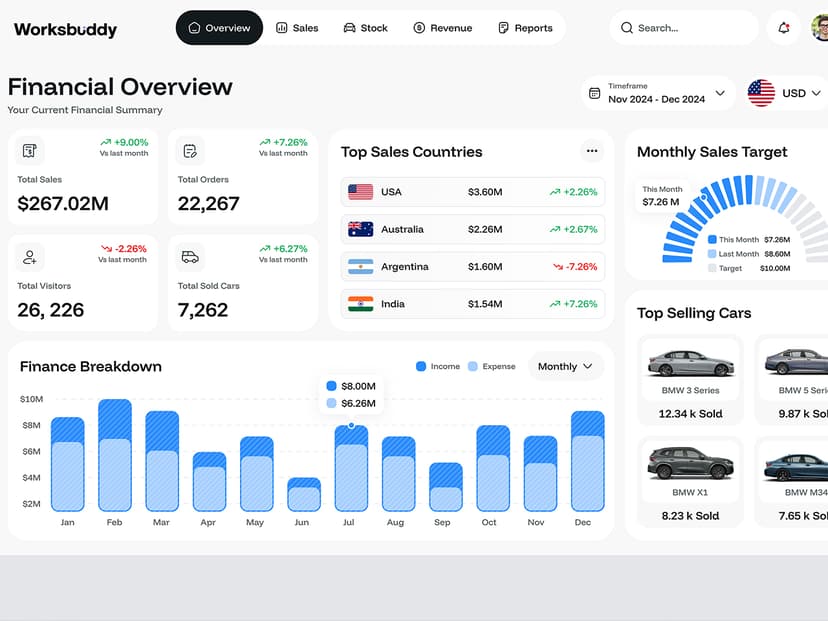Click the This Month $7.26 M label

[x=662, y=196]
